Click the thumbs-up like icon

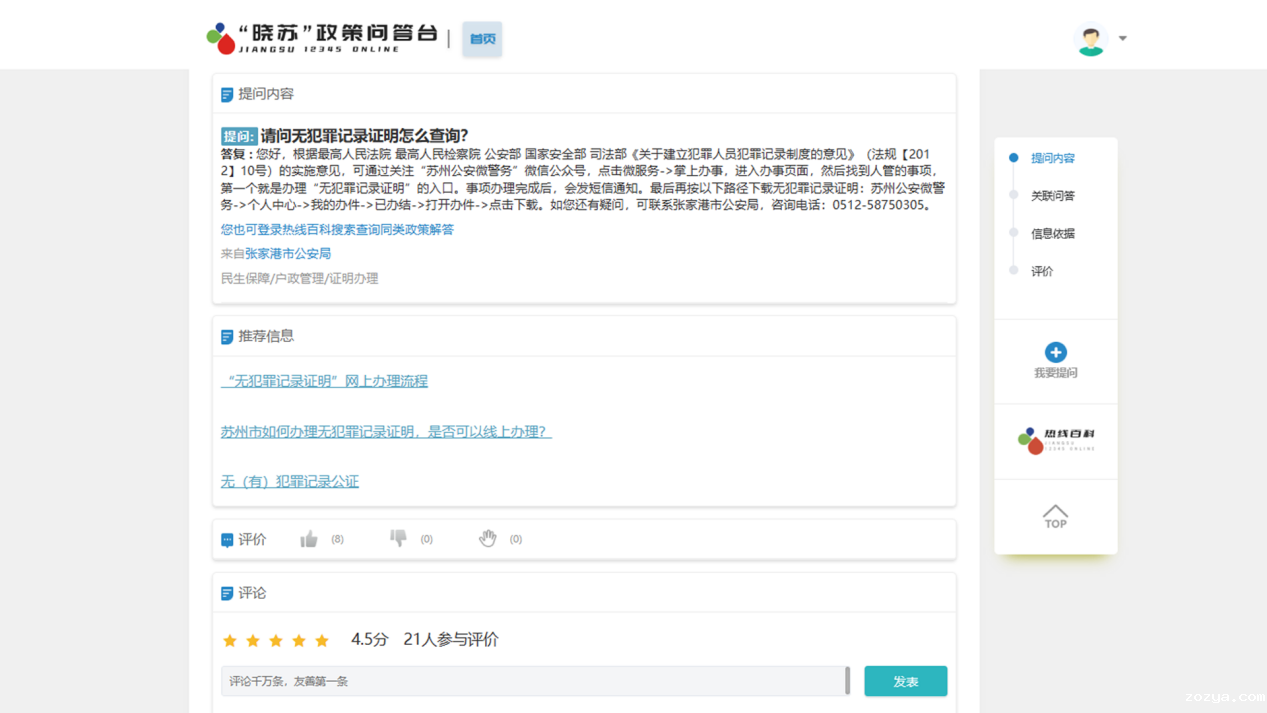[x=309, y=539]
